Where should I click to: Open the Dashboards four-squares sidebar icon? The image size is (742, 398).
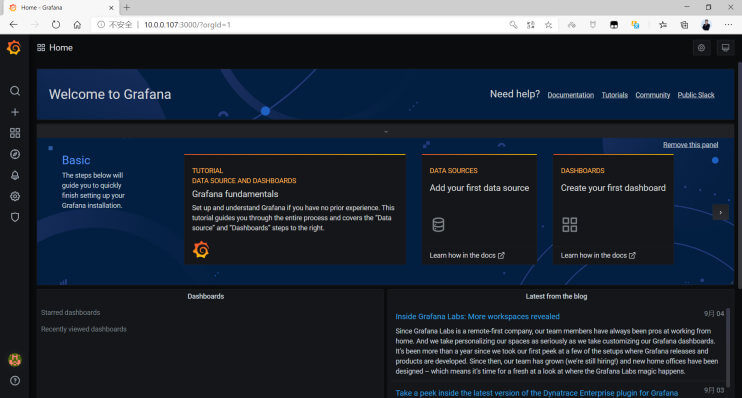(x=15, y=133)
